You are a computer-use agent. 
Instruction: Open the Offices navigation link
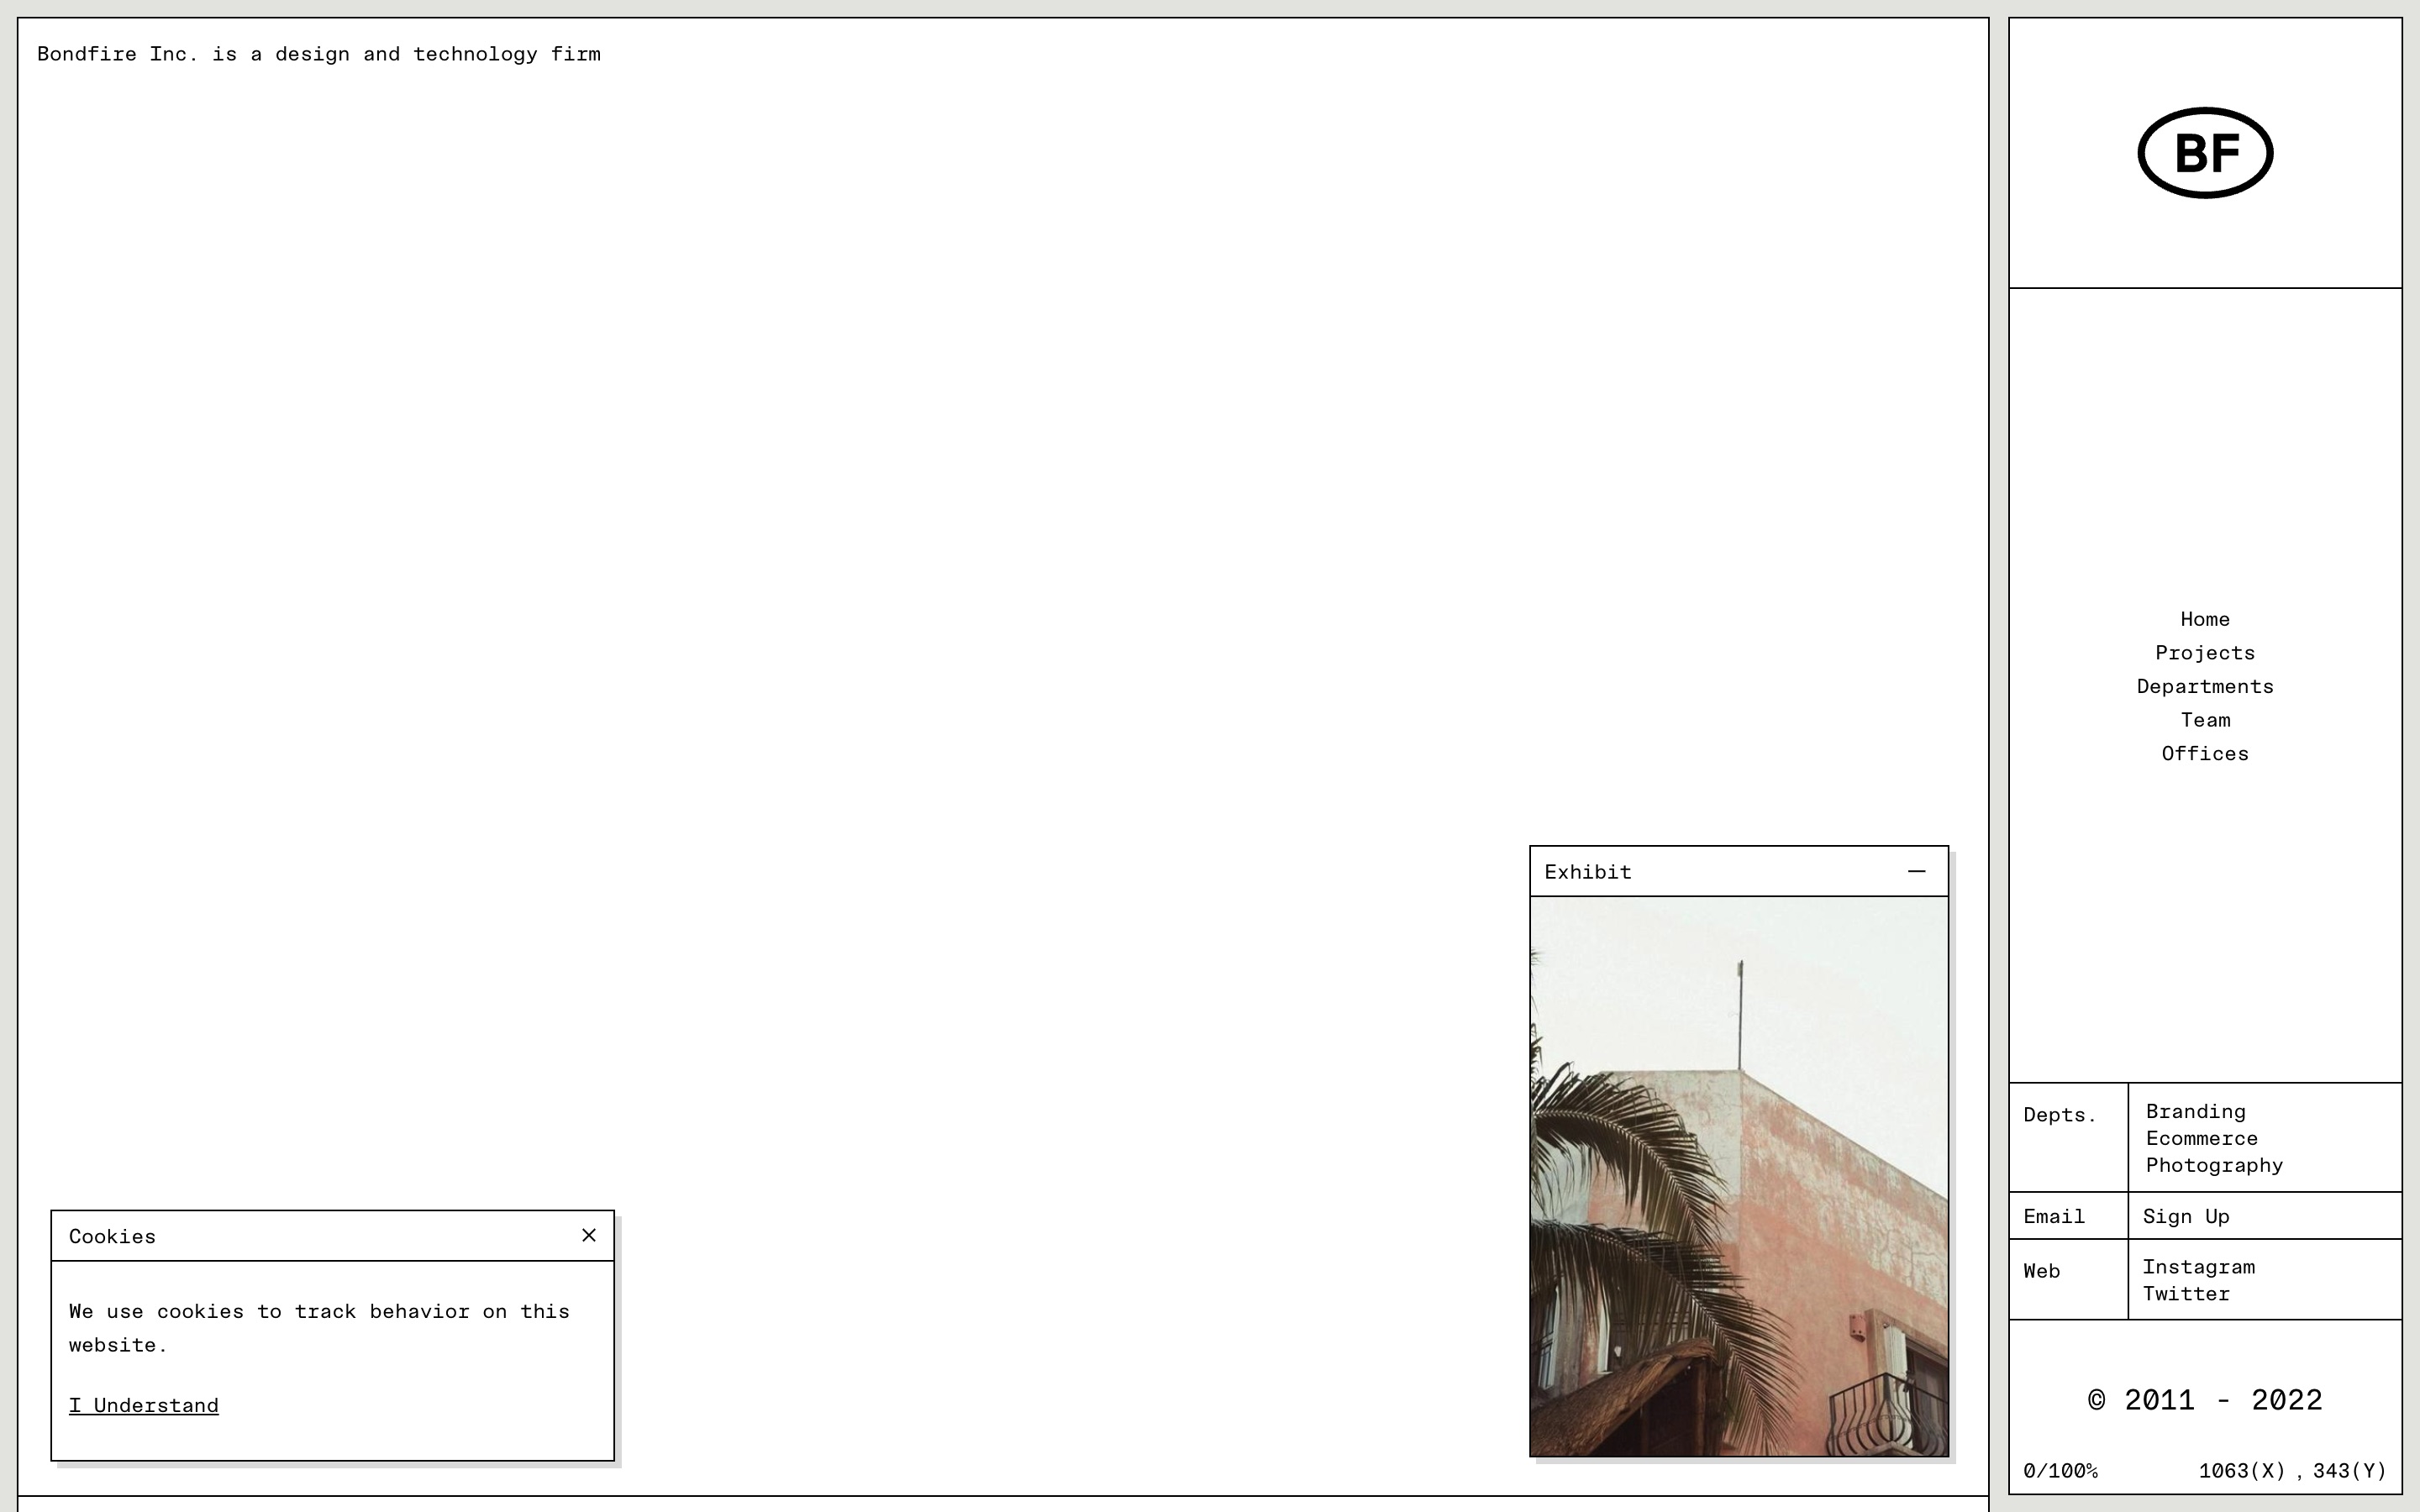pos(2204,754)
